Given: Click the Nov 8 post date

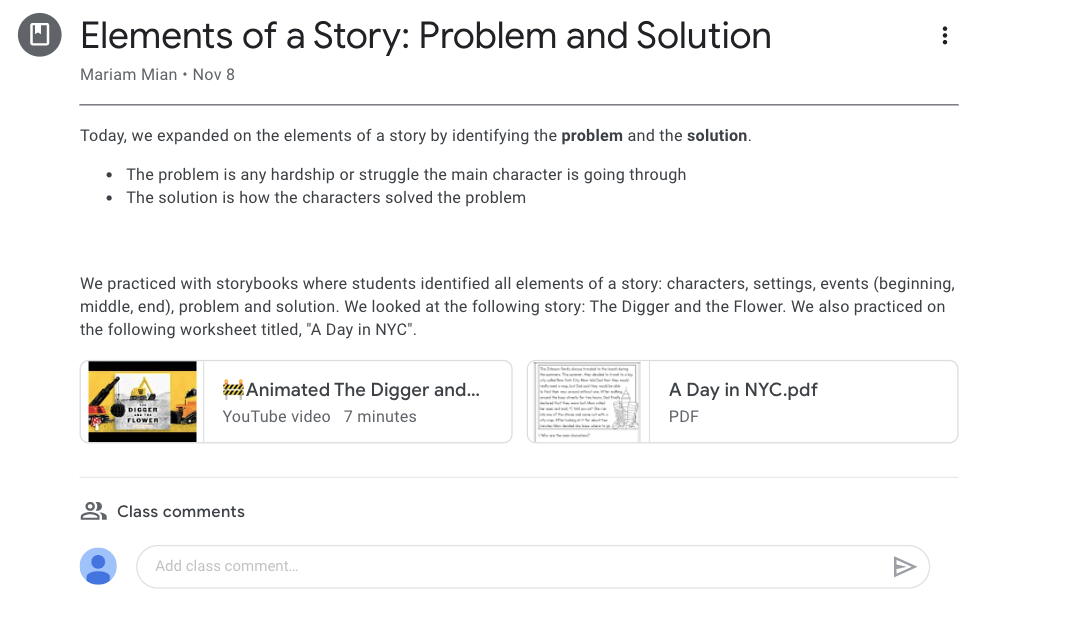Looking at the screenshot, I should pos(214,75).
